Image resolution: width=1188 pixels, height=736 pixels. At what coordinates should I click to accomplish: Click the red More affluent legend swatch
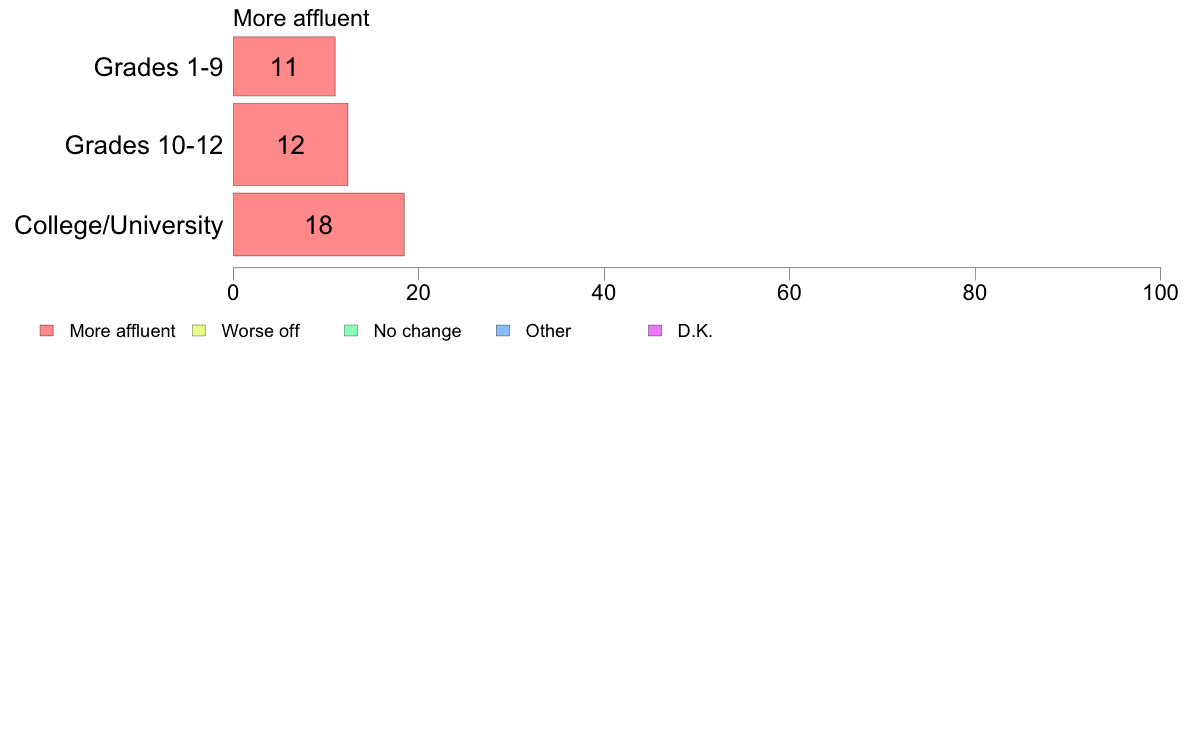pos(47,330)
